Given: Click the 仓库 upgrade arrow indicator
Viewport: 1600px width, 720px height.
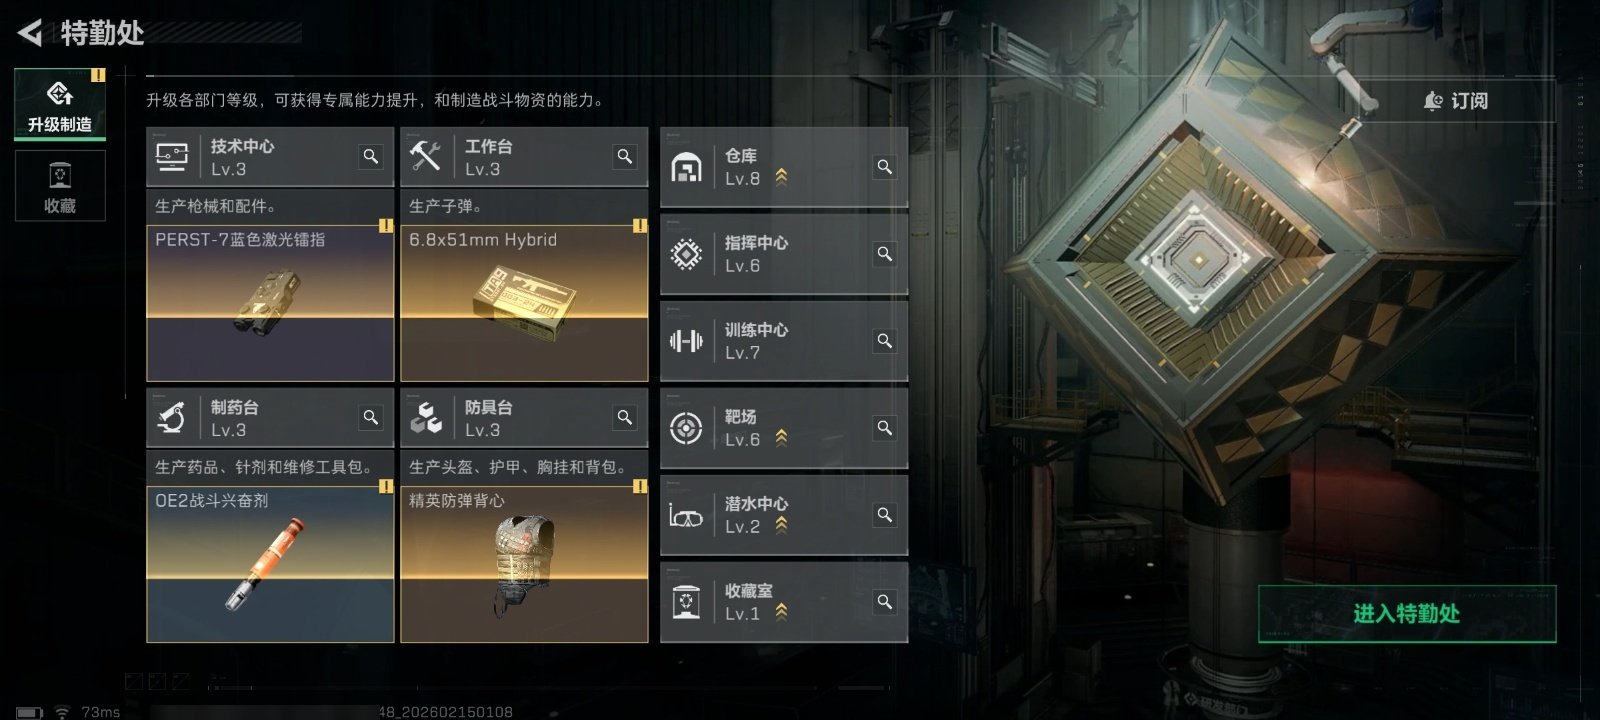Looking at the screenshot, I should click(x=782, y=177).
